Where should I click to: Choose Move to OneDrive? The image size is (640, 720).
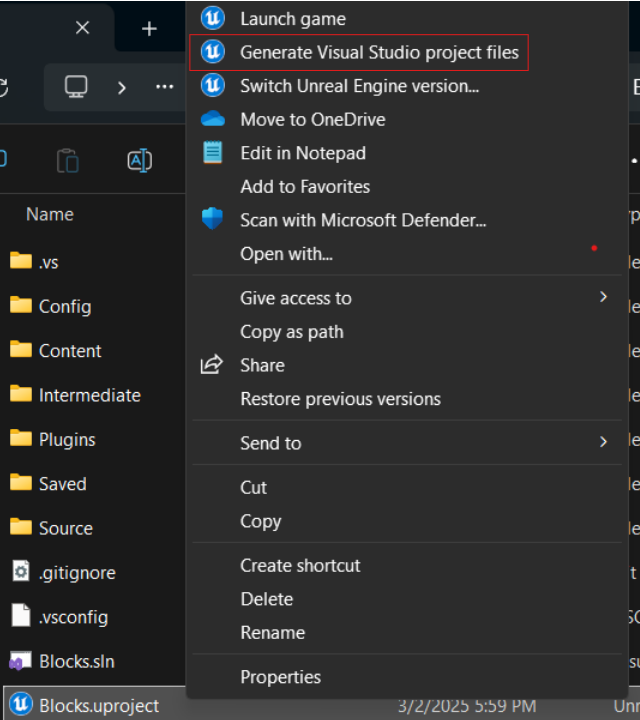coord(313,119)
